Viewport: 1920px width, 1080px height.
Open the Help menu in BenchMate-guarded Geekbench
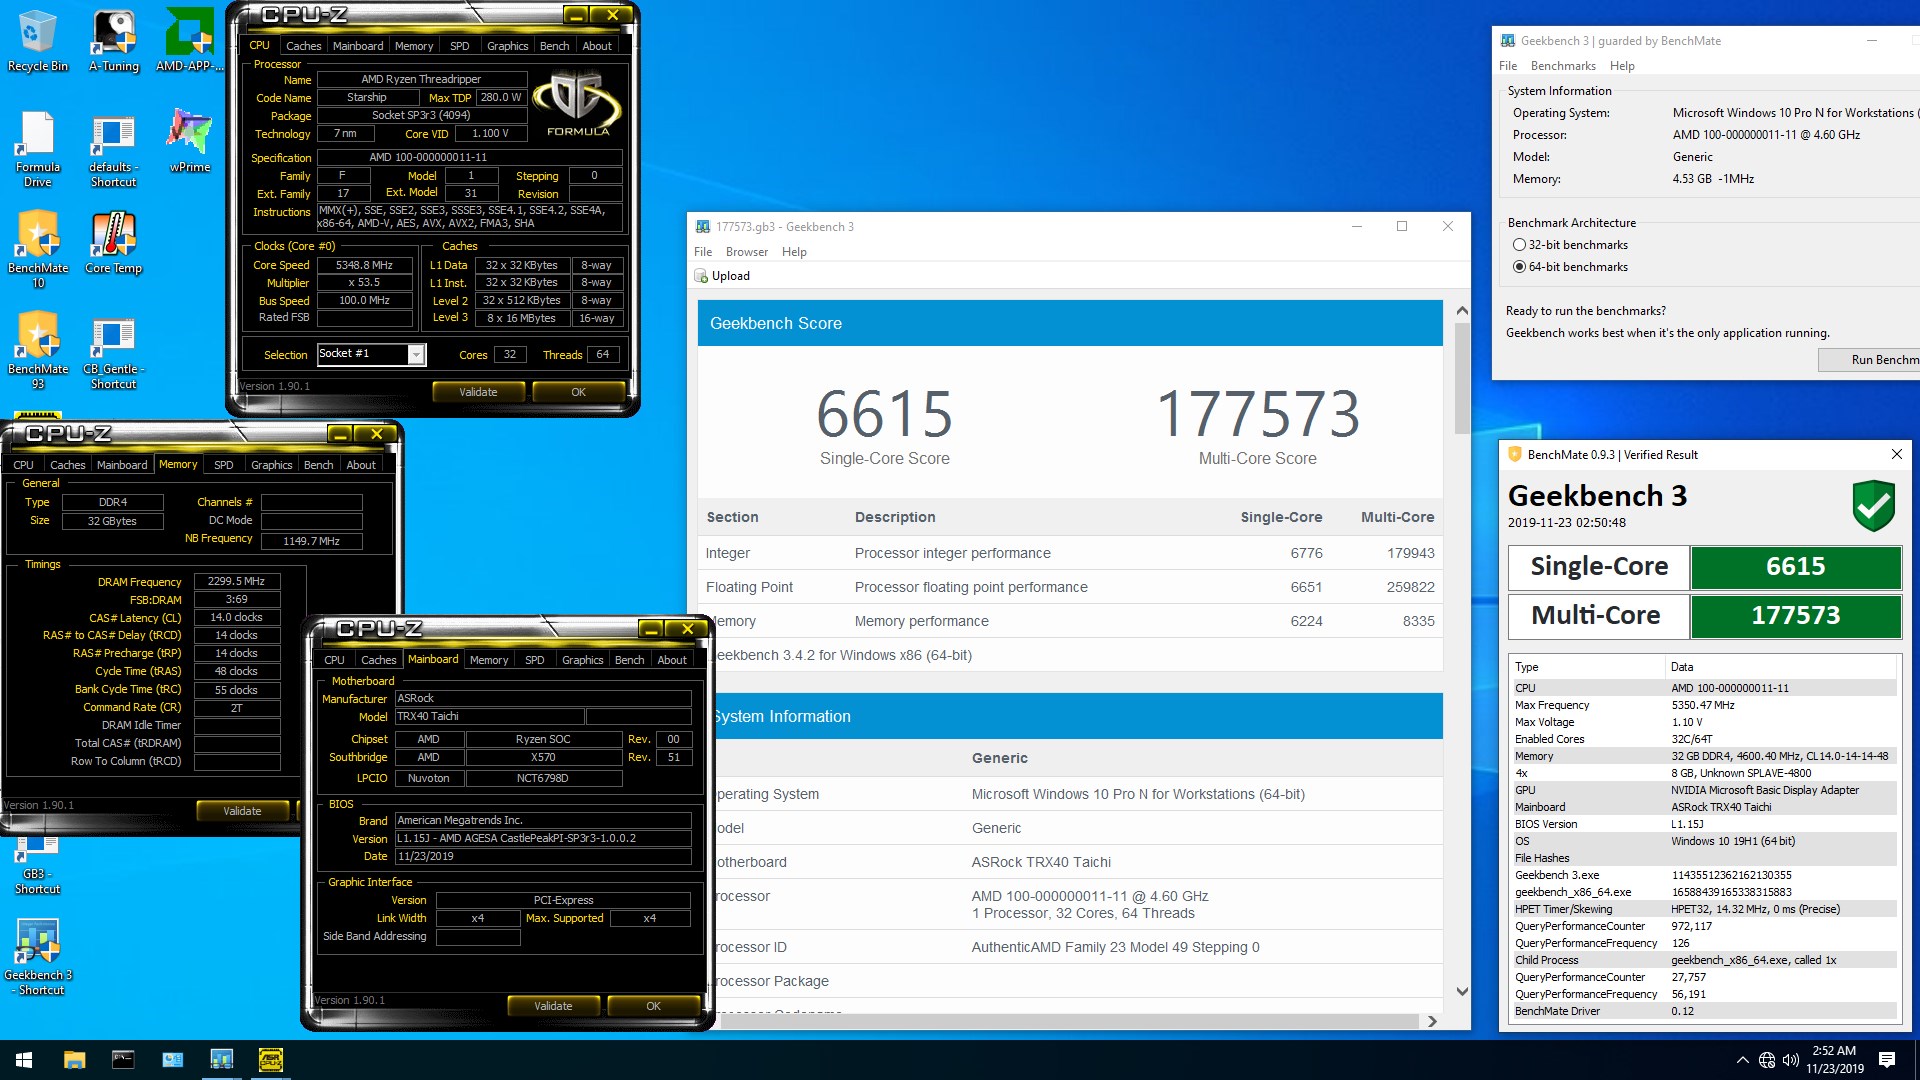click(1622, 66)
